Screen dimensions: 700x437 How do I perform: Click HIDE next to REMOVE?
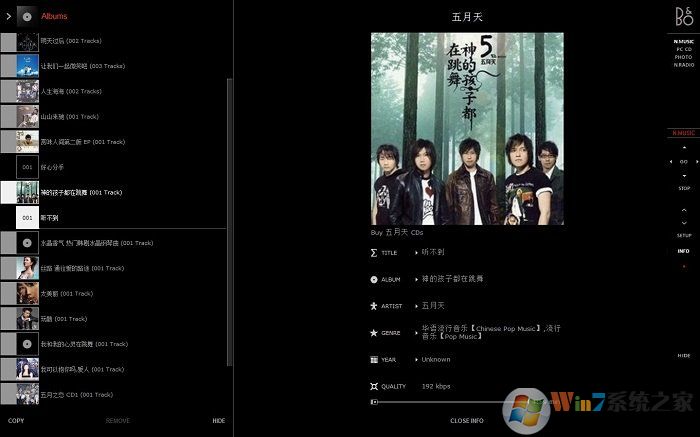point(219,420)
